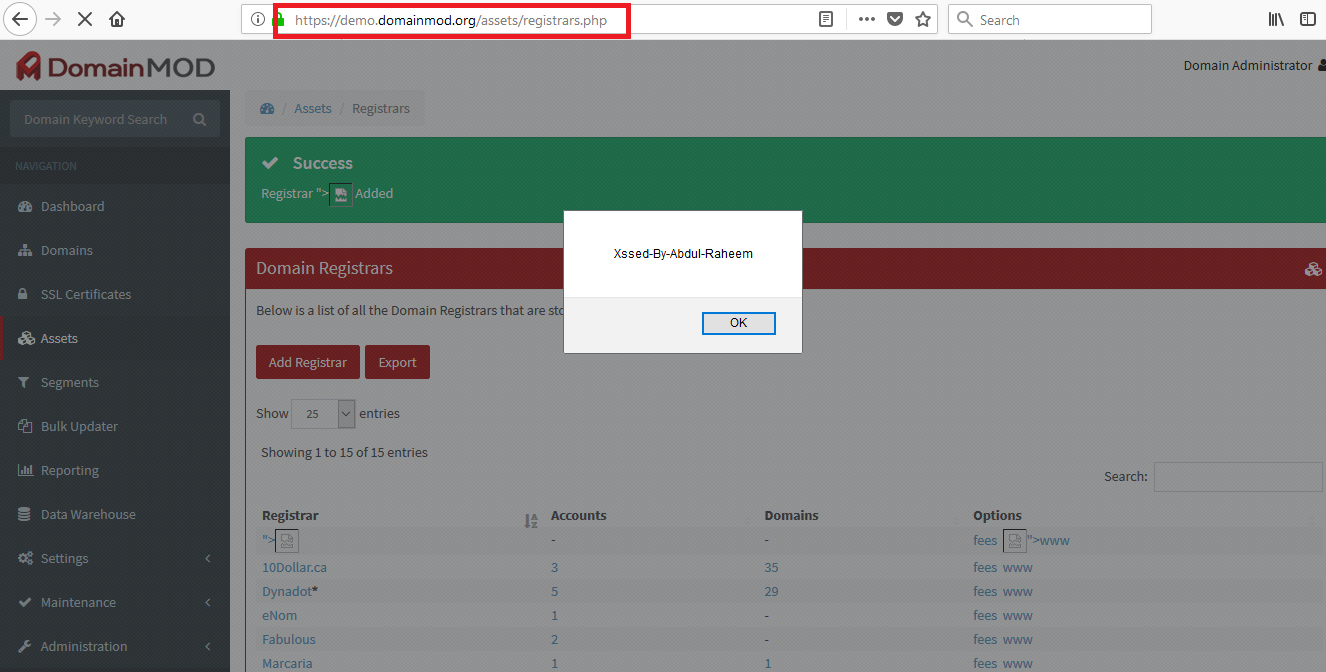Click Assets breadcrumb link
Viewport: 1326px width, 672px height.
313,108
